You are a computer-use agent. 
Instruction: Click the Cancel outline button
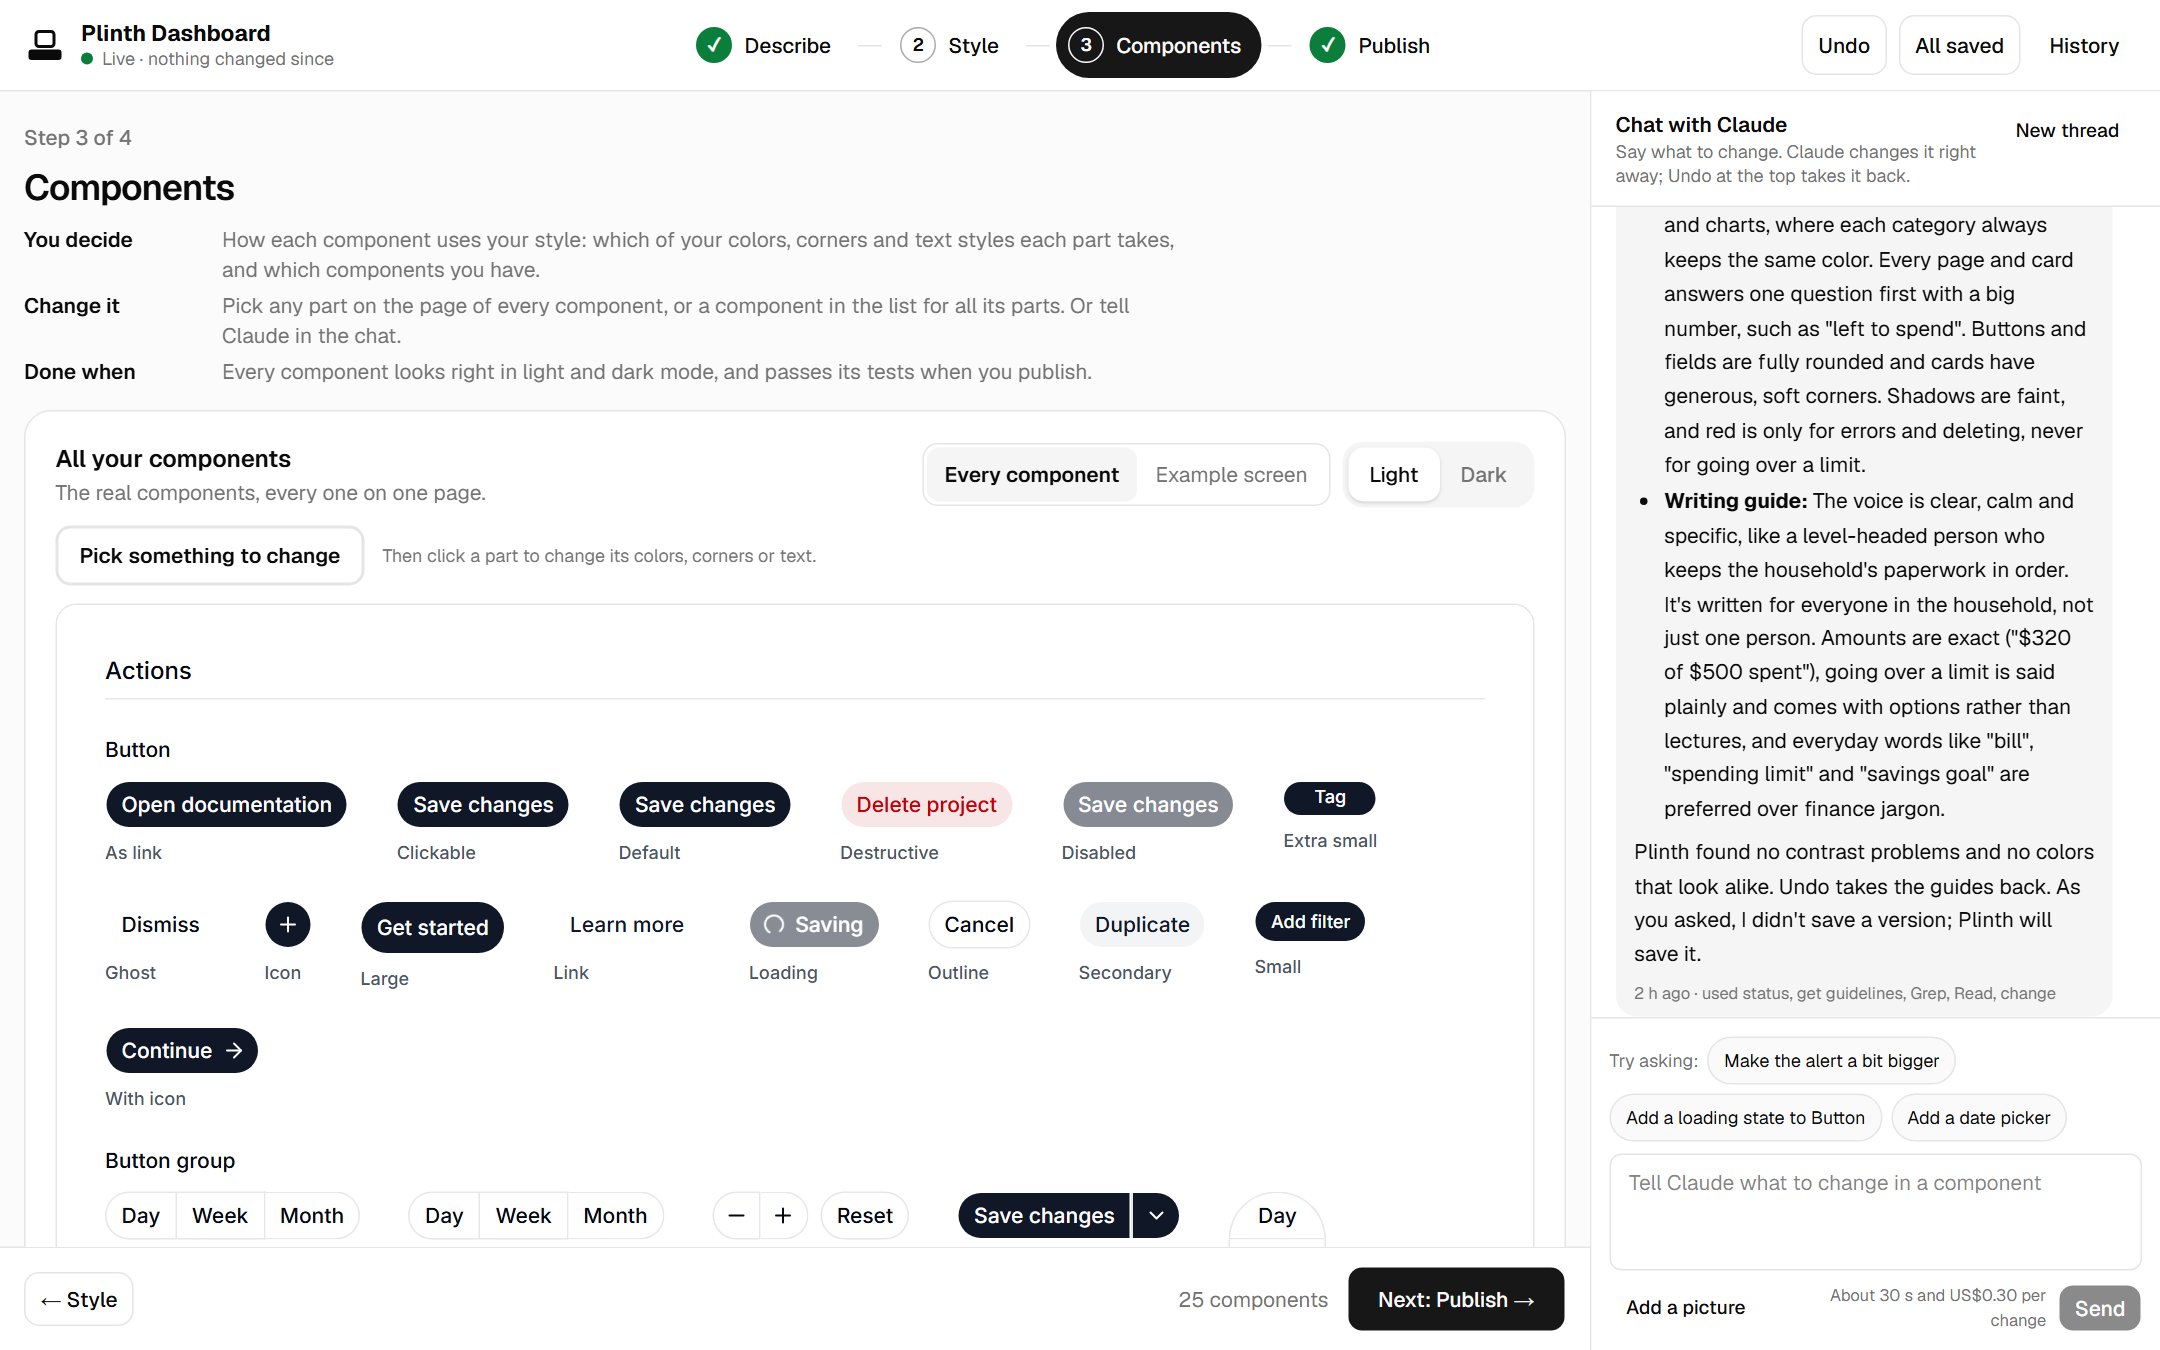tap(979, 924)
